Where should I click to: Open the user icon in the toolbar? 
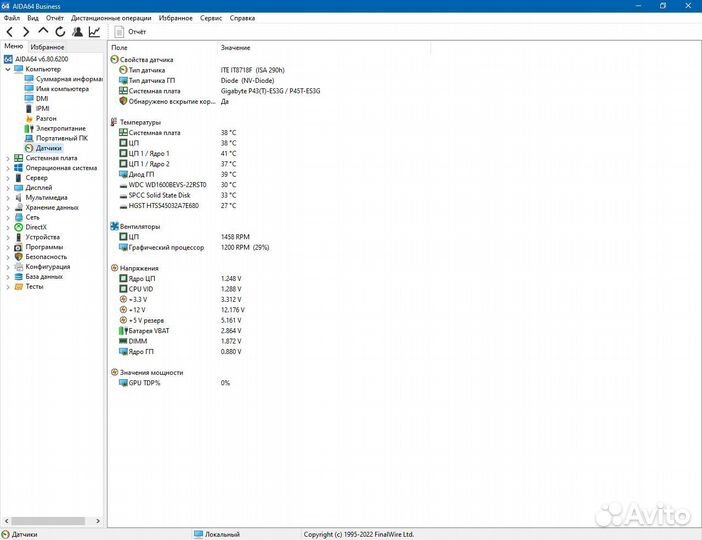click(77, 32)
